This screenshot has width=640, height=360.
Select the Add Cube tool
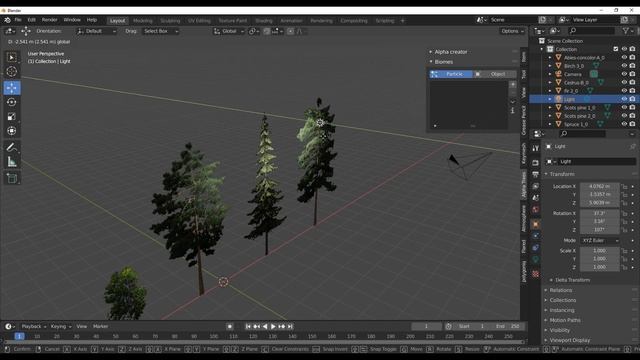[11, 178]
